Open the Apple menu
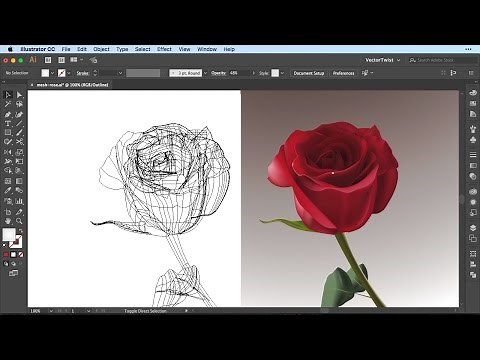Viewport: 480px width, 360px height. tap(10, 49)
